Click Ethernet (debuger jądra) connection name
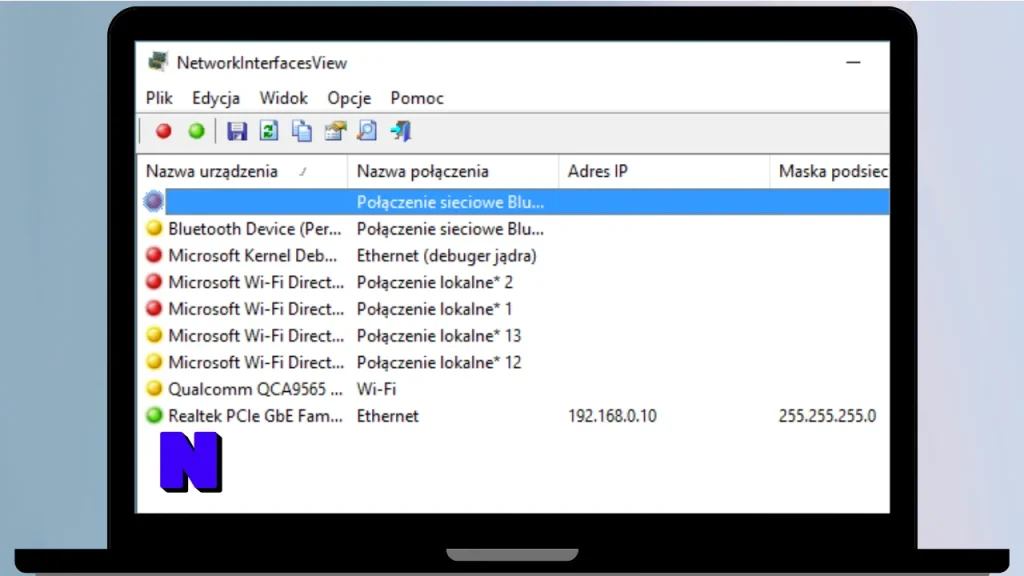The image size is (1024, 576). [447, 256]
